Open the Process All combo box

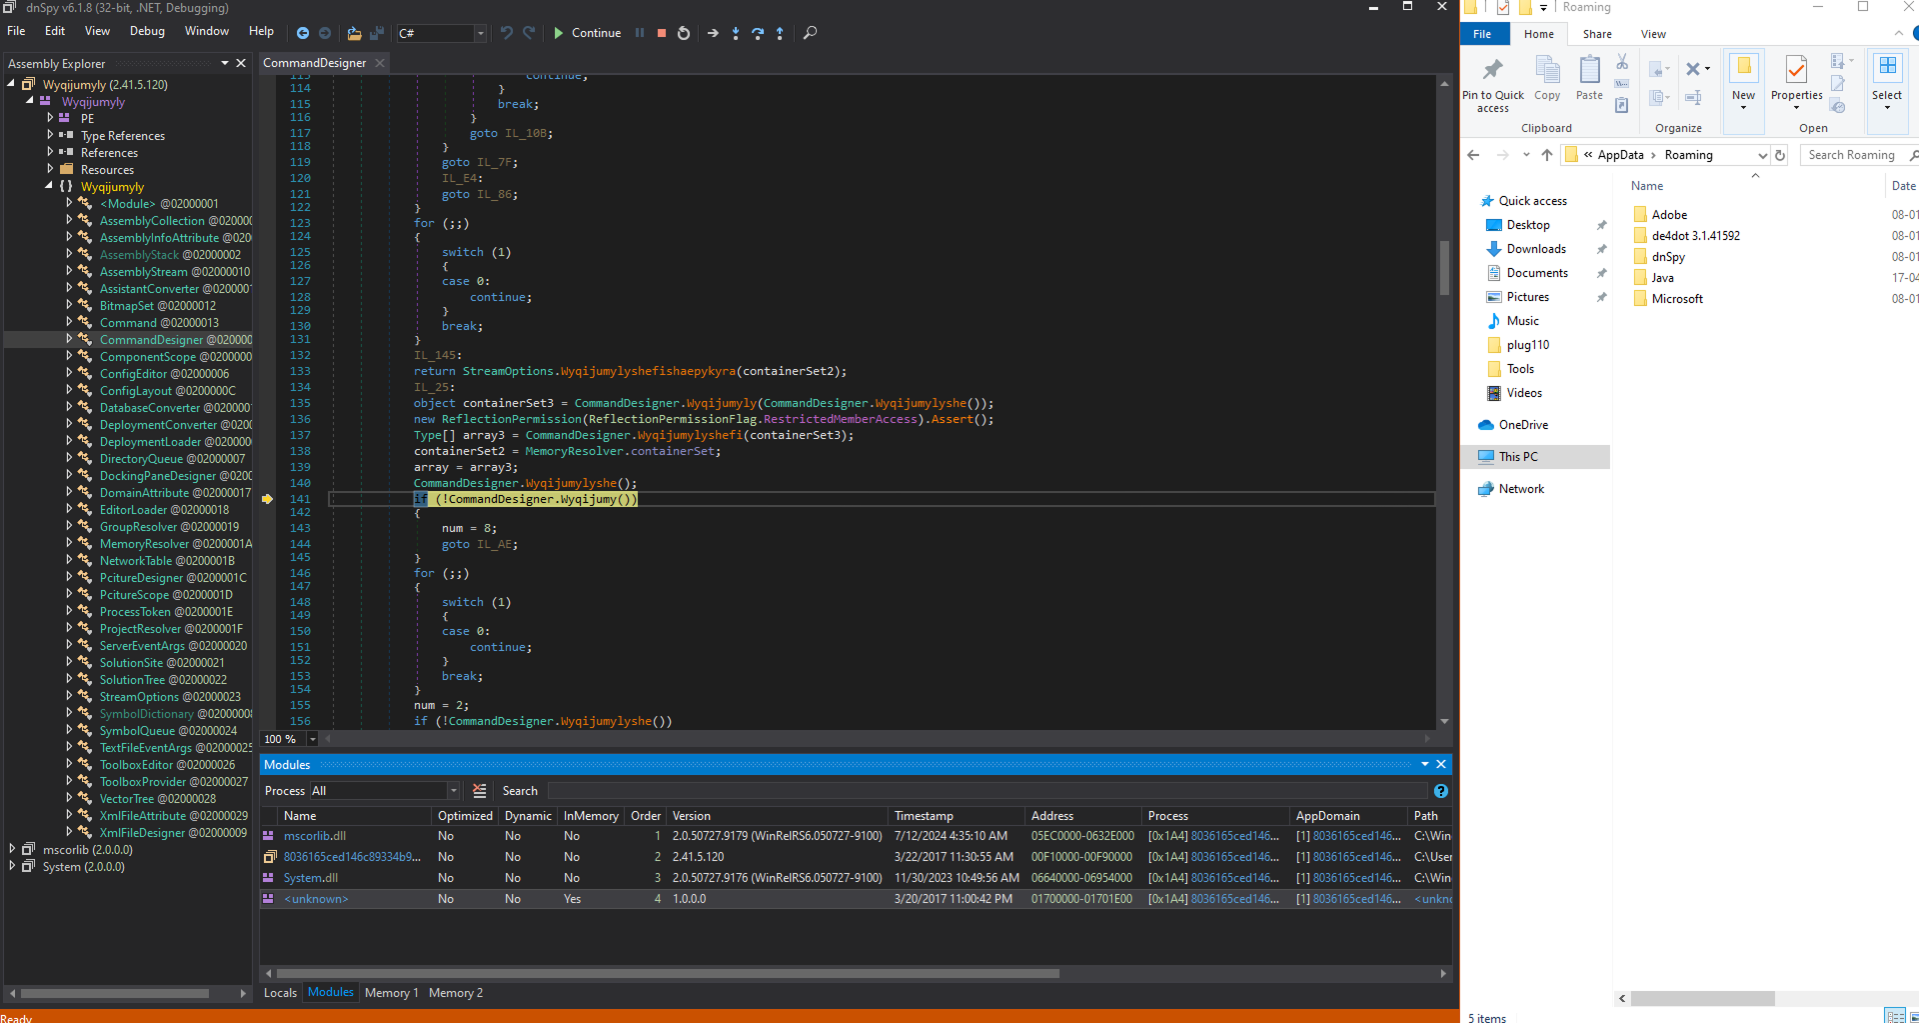[x=384, y=791]
